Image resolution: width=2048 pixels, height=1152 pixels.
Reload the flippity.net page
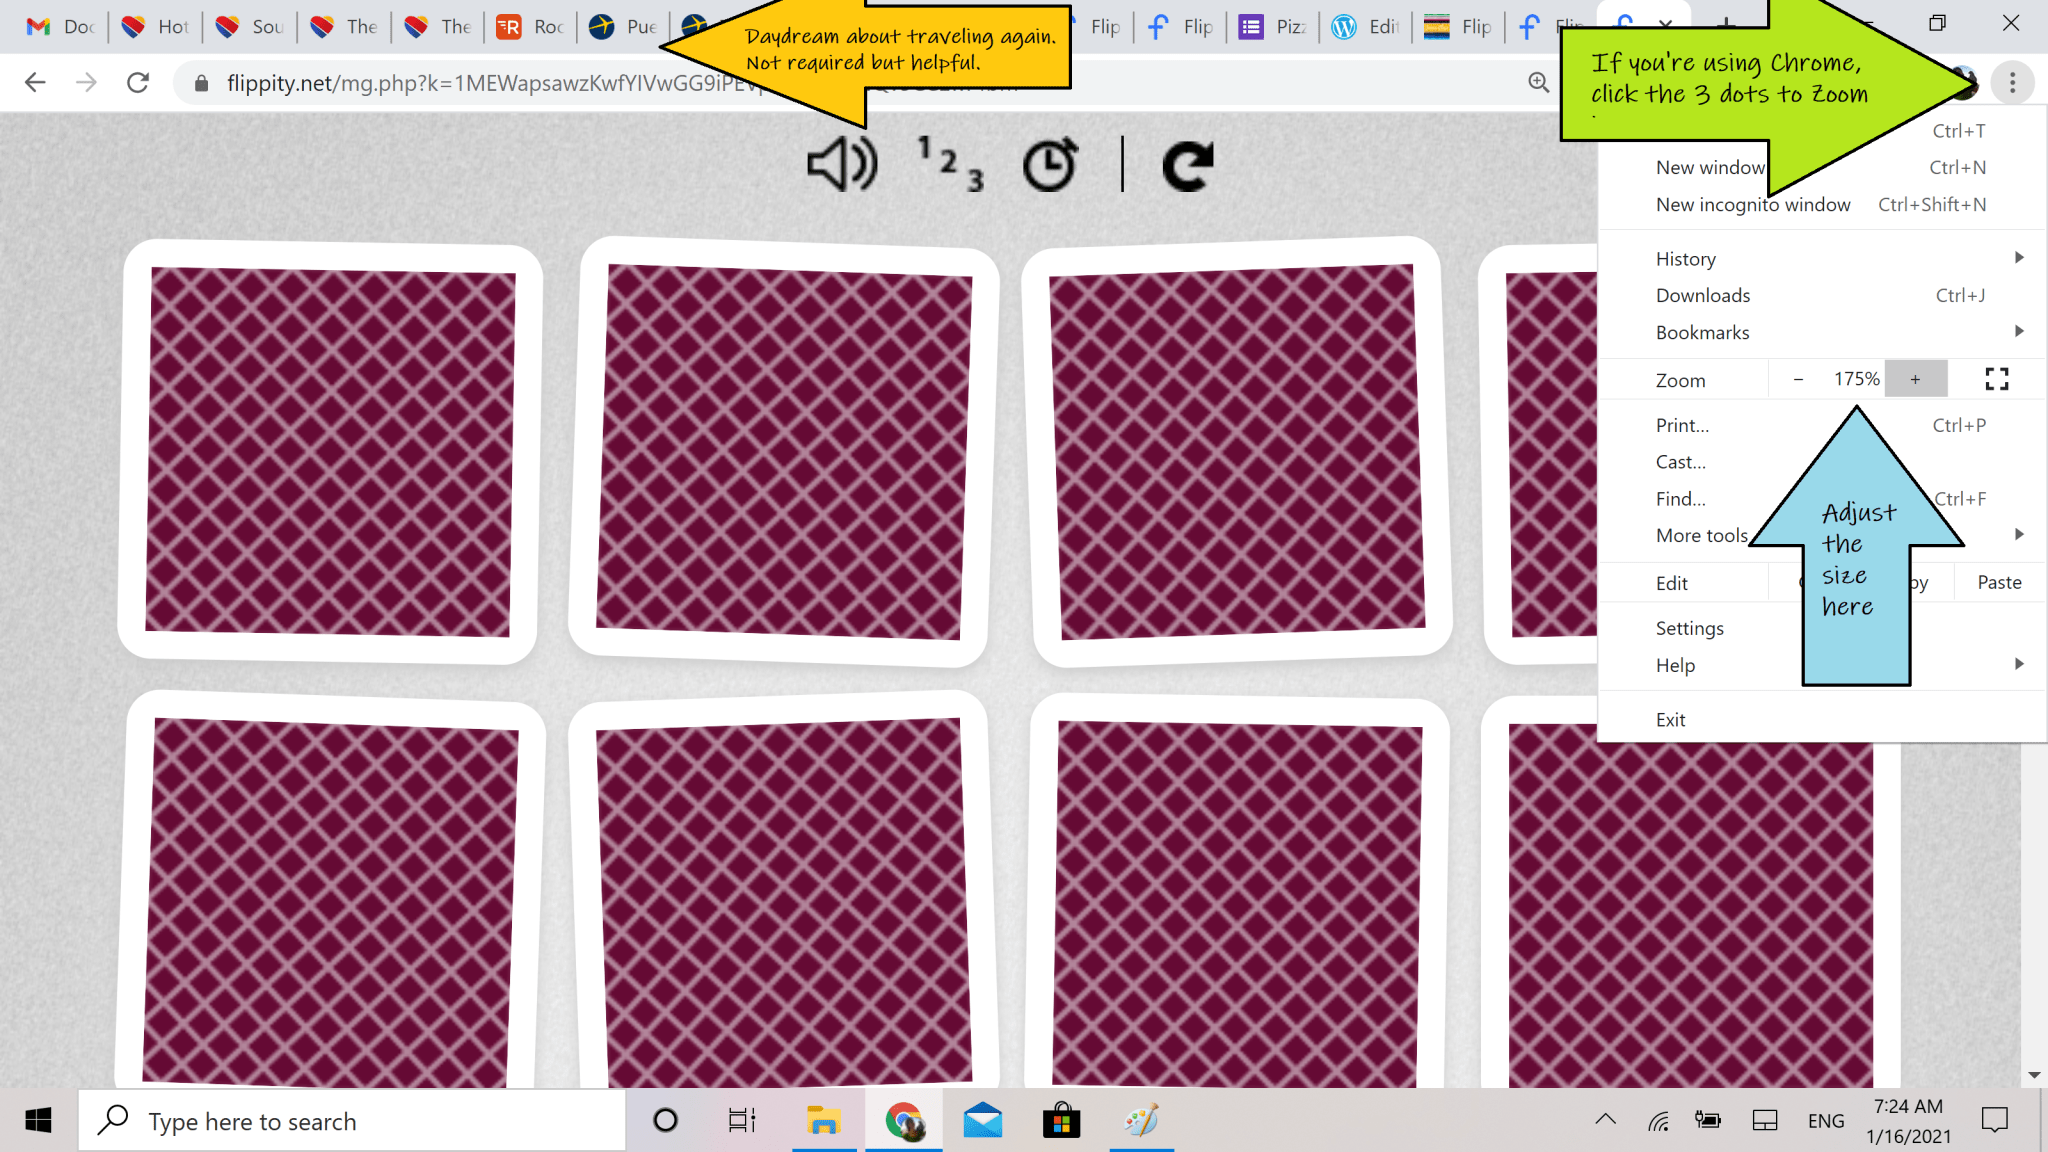point(138,83)
